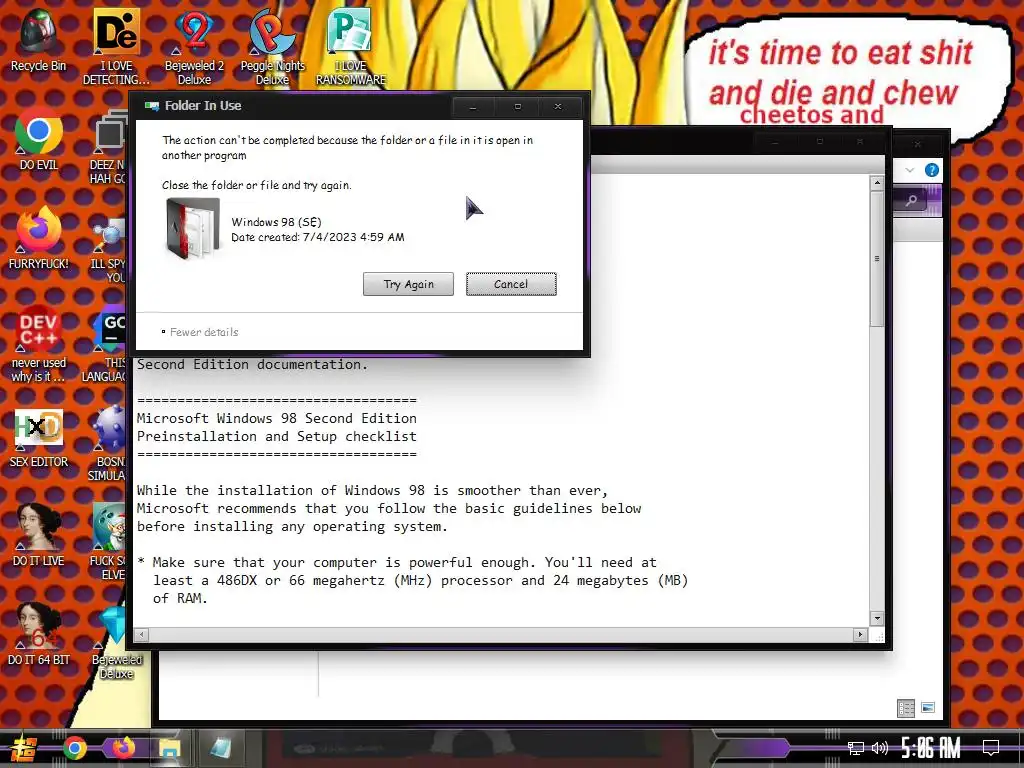
Task: Click the 'Microsoft Windows 98 Second Edition' line
Action: click(x=277, y=418)
